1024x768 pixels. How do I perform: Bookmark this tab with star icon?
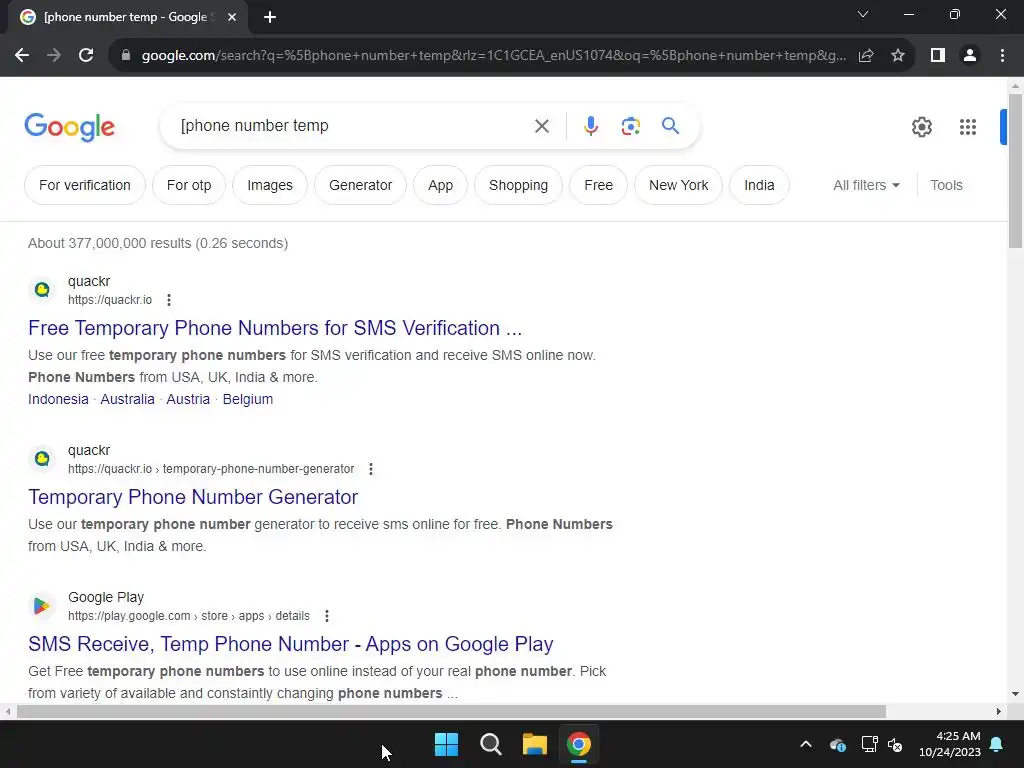(898, 56)
